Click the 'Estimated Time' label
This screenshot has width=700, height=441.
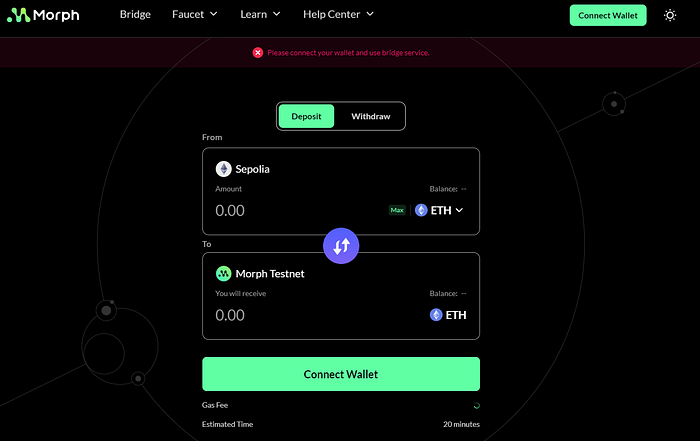pyautogui.click(x=227, y=424)
